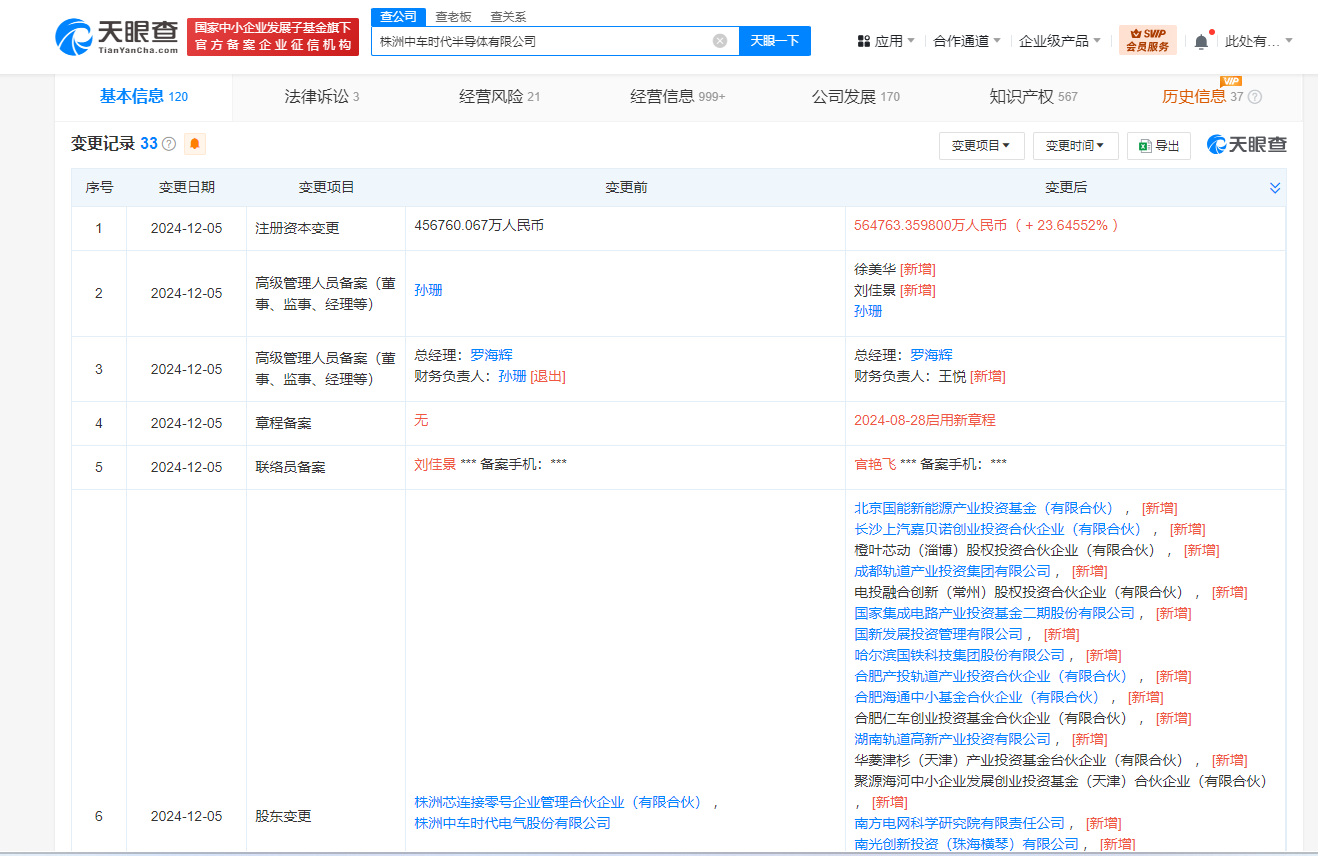Click the 变更日期 column header
This screenshot has width=1318, height=856.
(x=186, y=187)
